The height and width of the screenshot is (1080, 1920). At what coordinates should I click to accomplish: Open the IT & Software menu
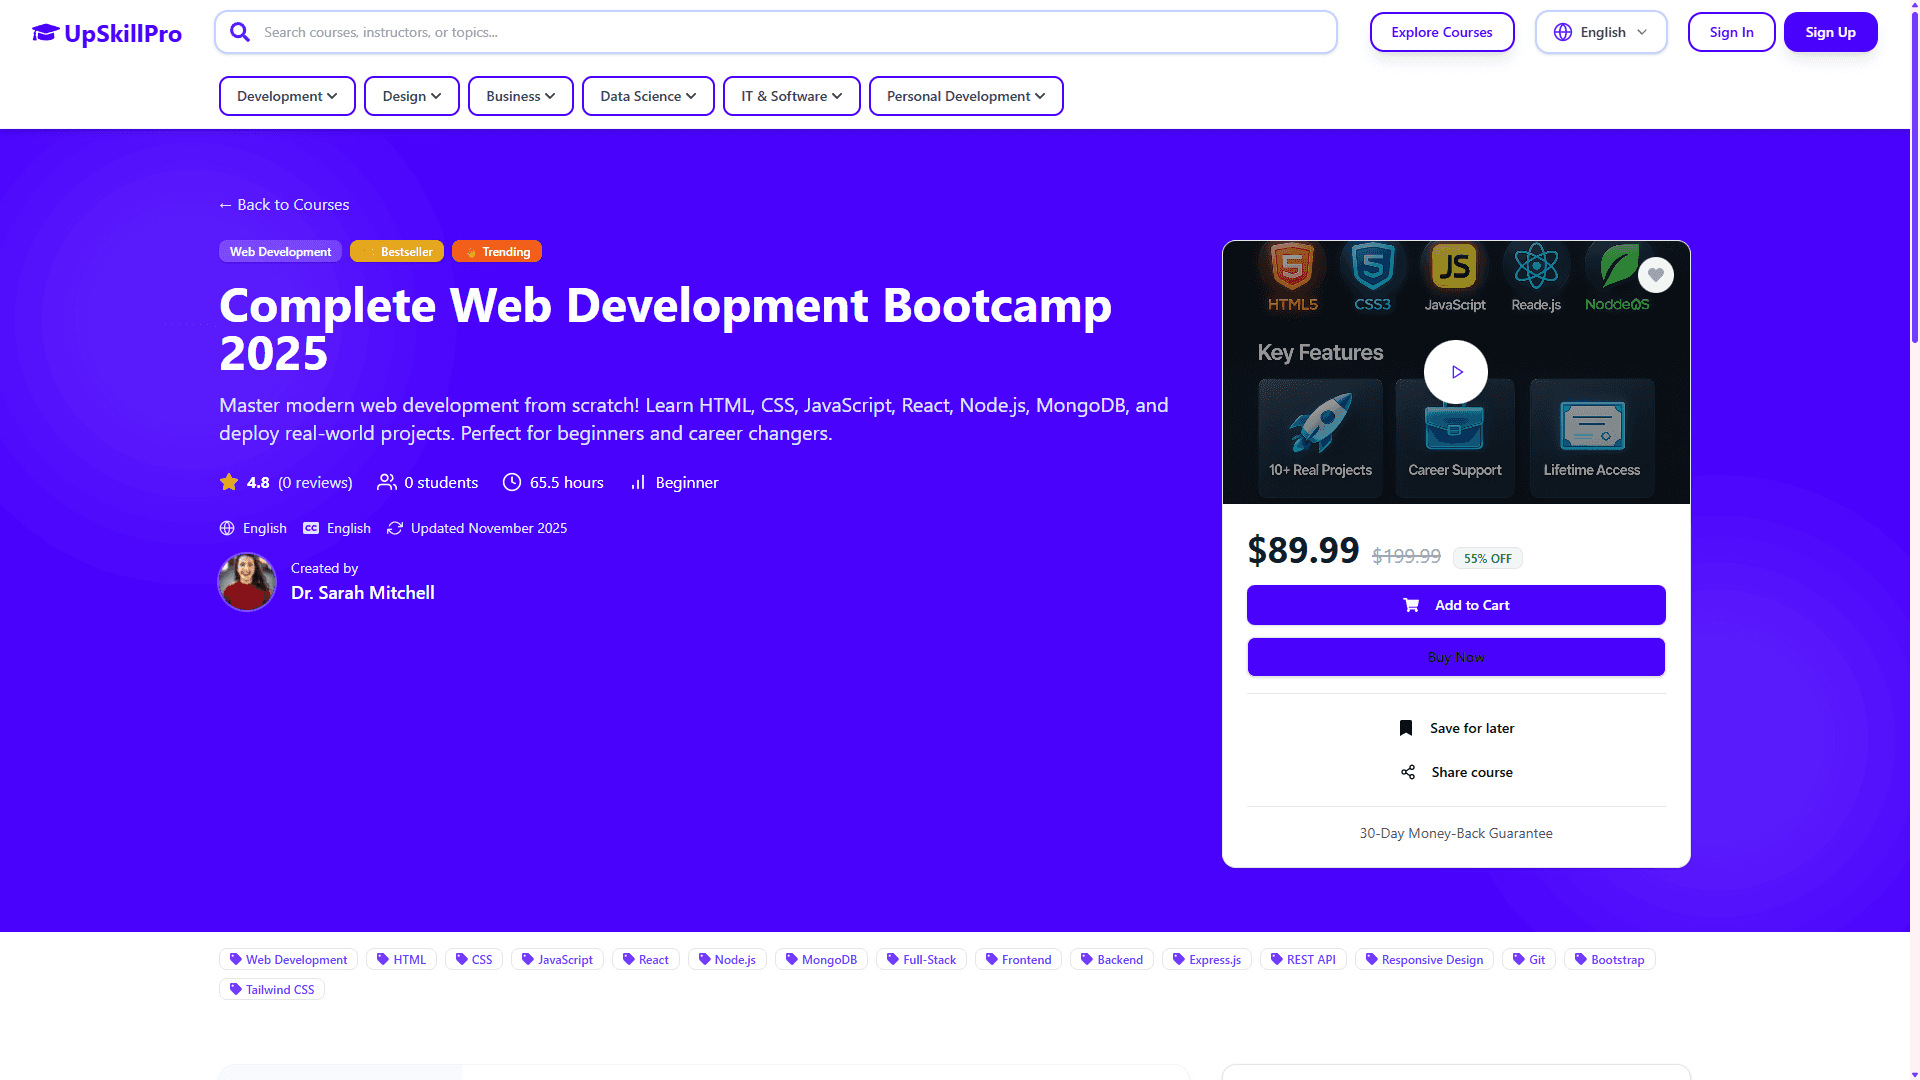[791, 96]
